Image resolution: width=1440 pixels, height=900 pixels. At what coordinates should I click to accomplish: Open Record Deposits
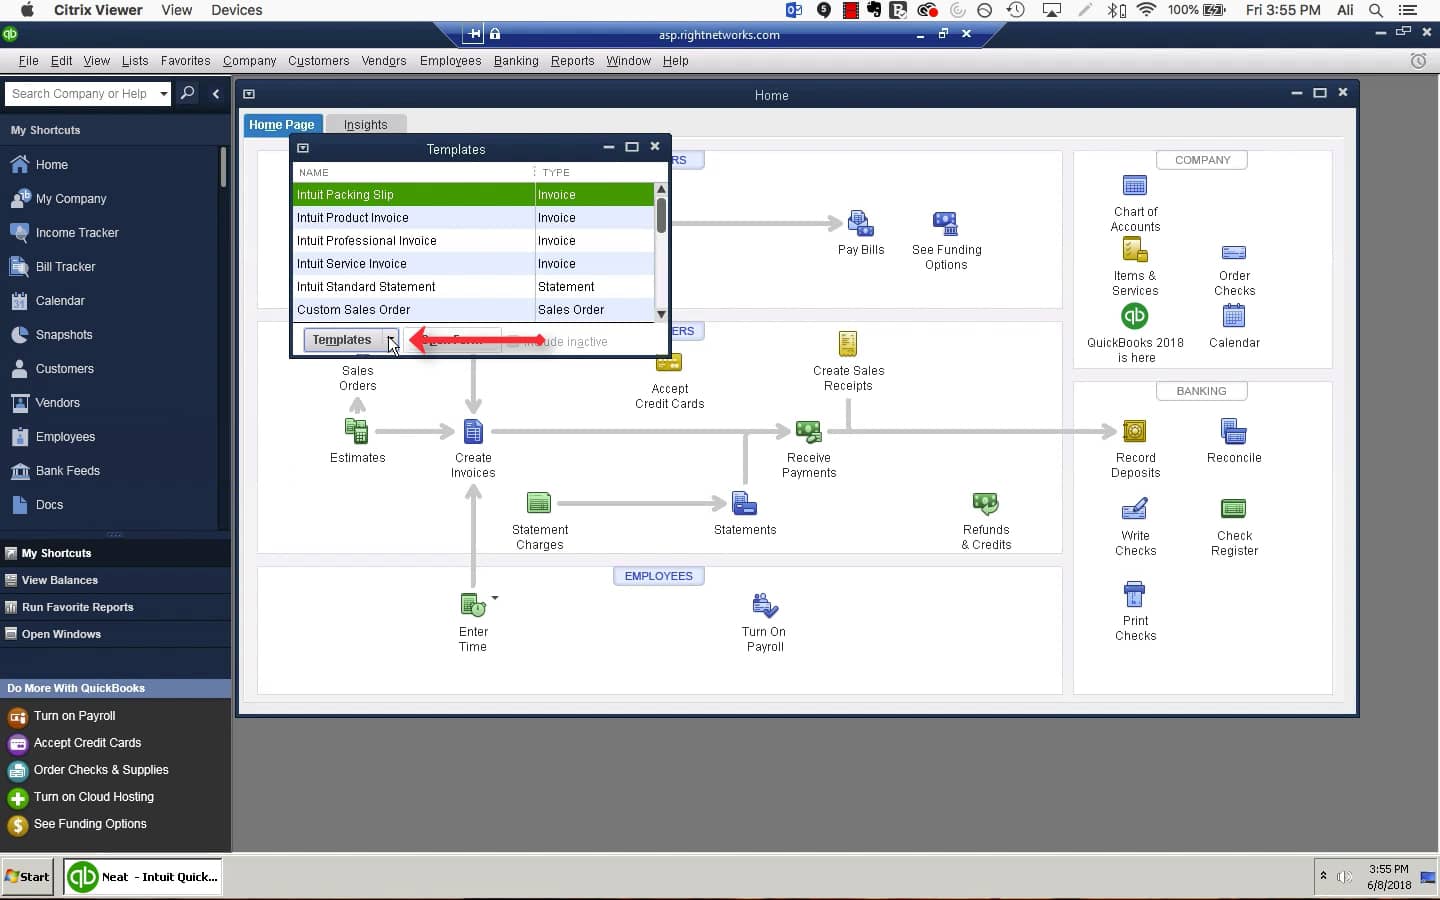[1135, 431]
